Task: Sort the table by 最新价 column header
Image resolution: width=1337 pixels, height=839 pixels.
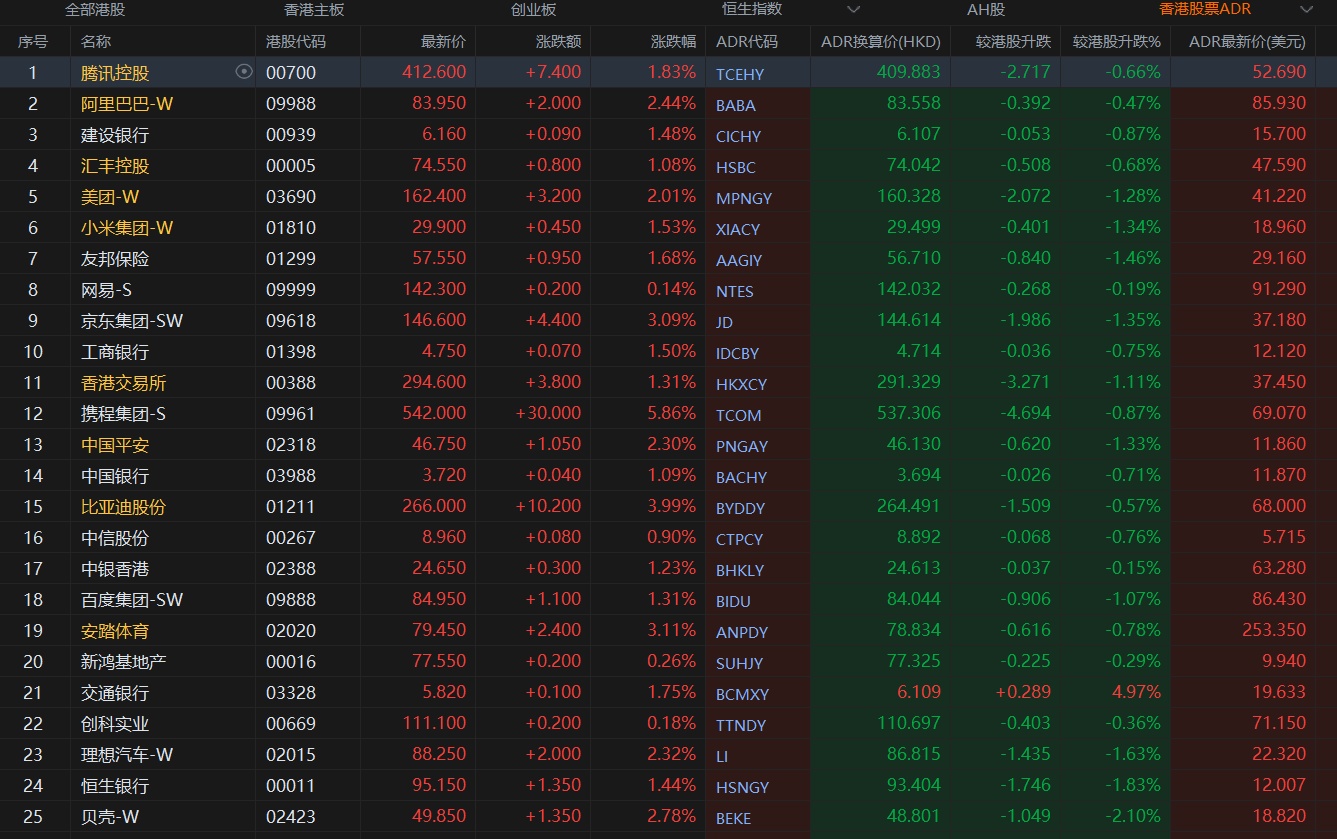Action: [x=443, y=42]
